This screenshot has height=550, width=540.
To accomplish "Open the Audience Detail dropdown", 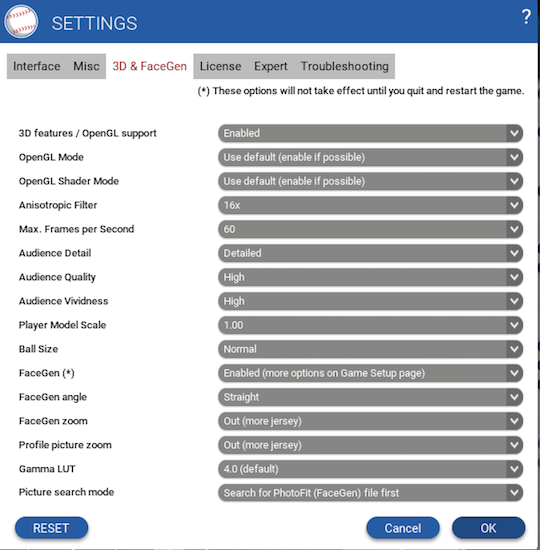I will pyautogui.click(x=371, y=253).
